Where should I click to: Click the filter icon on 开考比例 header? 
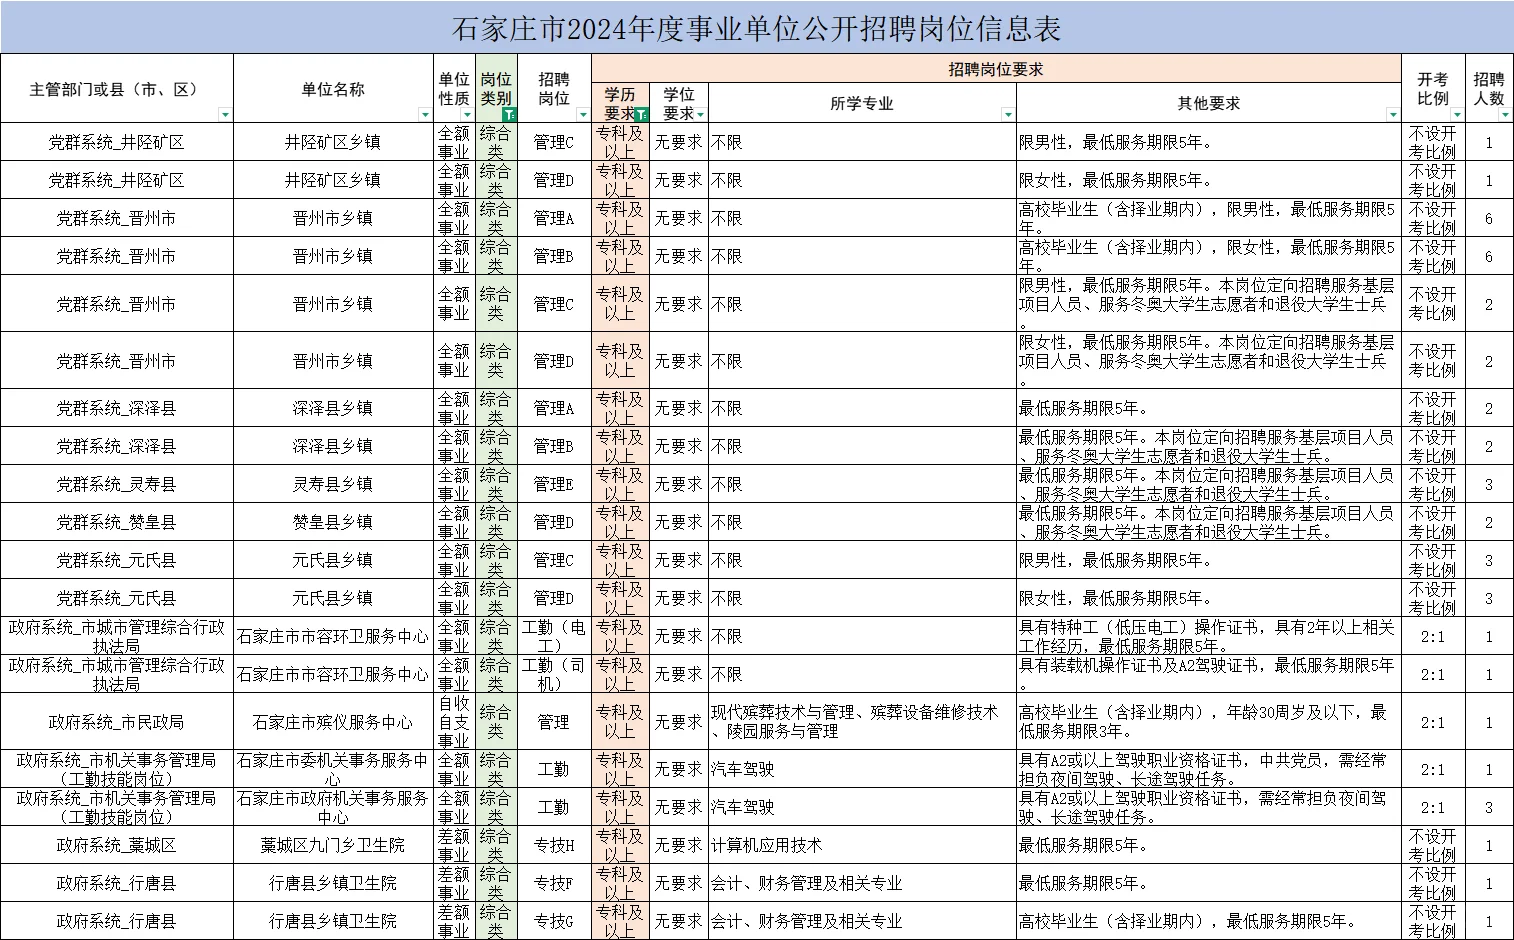tap(1457, 115)
